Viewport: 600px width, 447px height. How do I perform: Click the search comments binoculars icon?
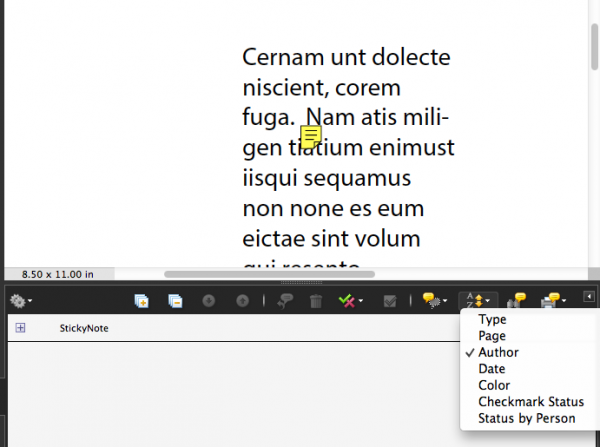pos(517,300)
